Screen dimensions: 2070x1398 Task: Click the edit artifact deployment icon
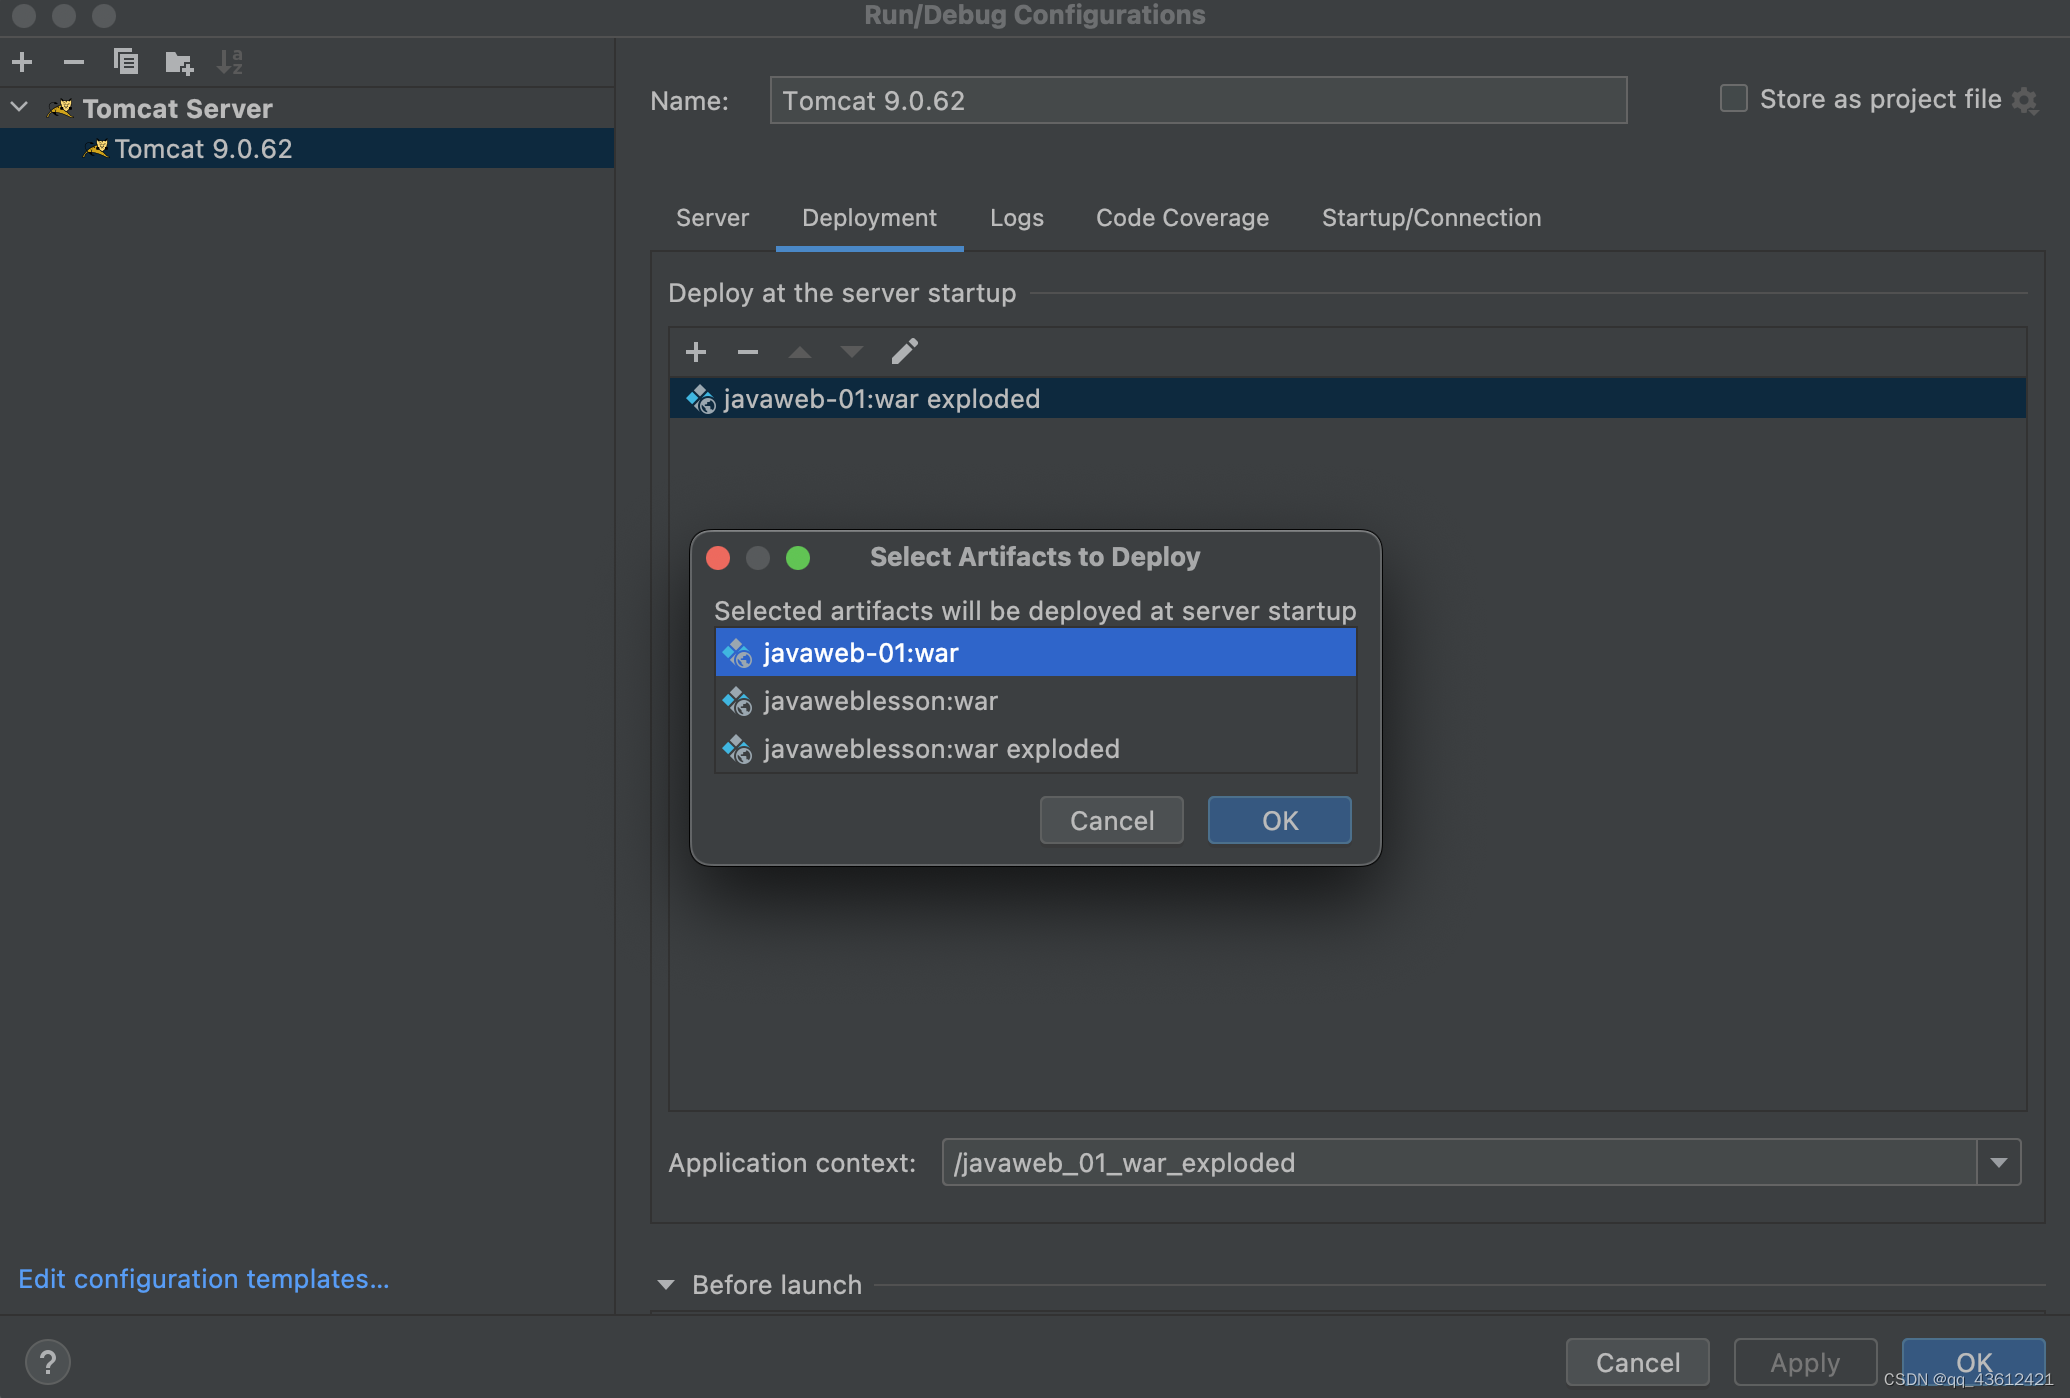coord(903,350)
